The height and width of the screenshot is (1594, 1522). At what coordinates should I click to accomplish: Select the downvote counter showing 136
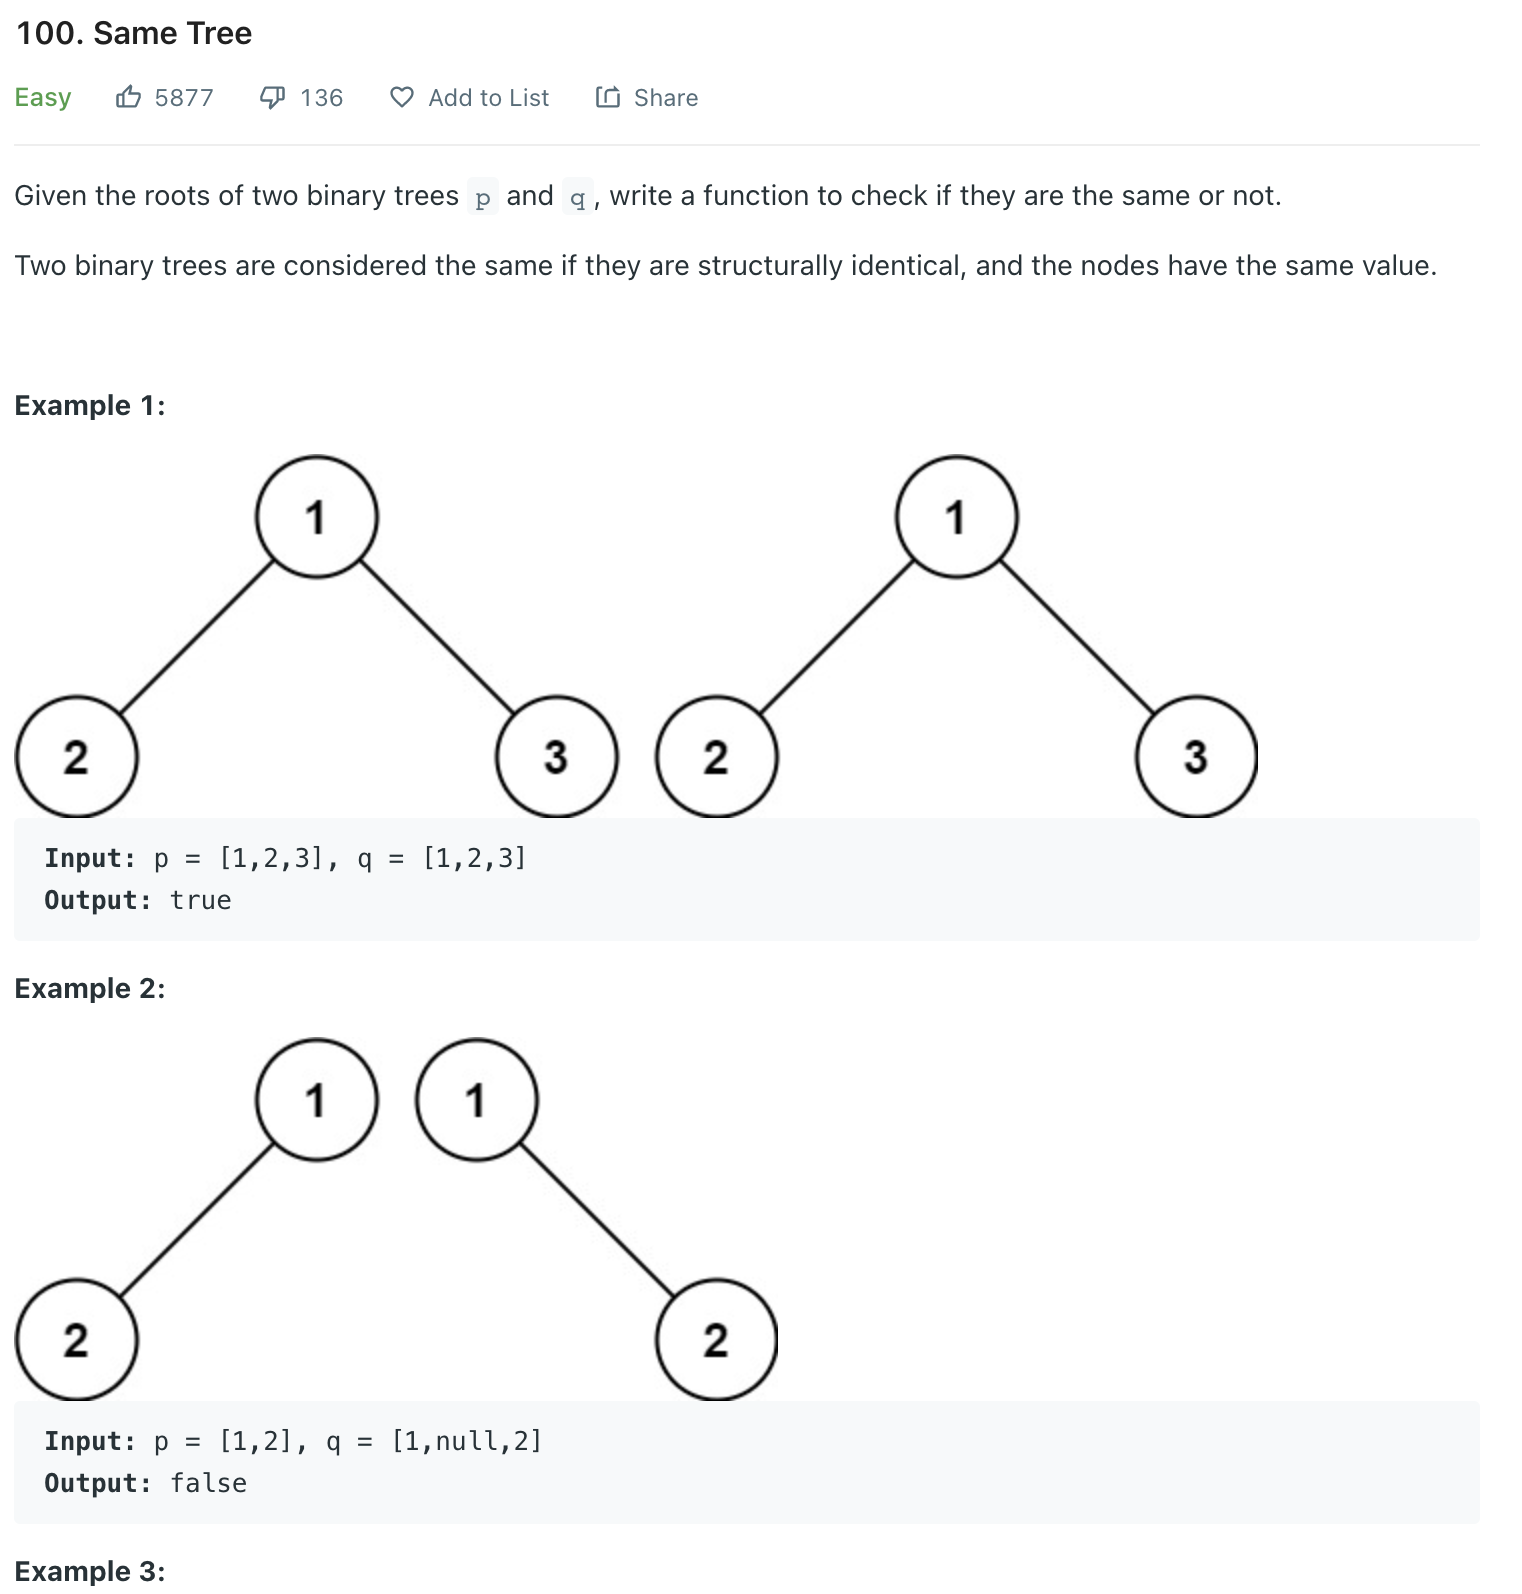(321, 97)
